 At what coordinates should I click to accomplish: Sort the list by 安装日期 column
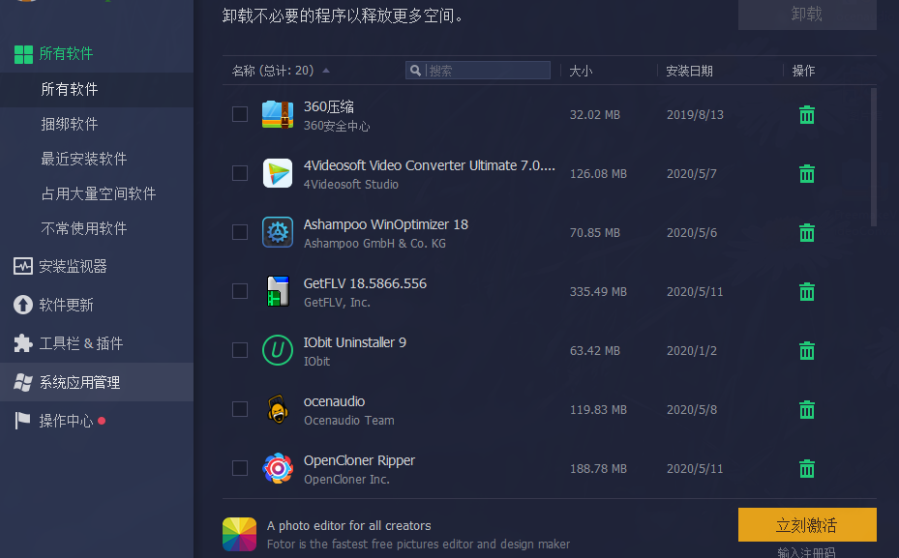690,71
